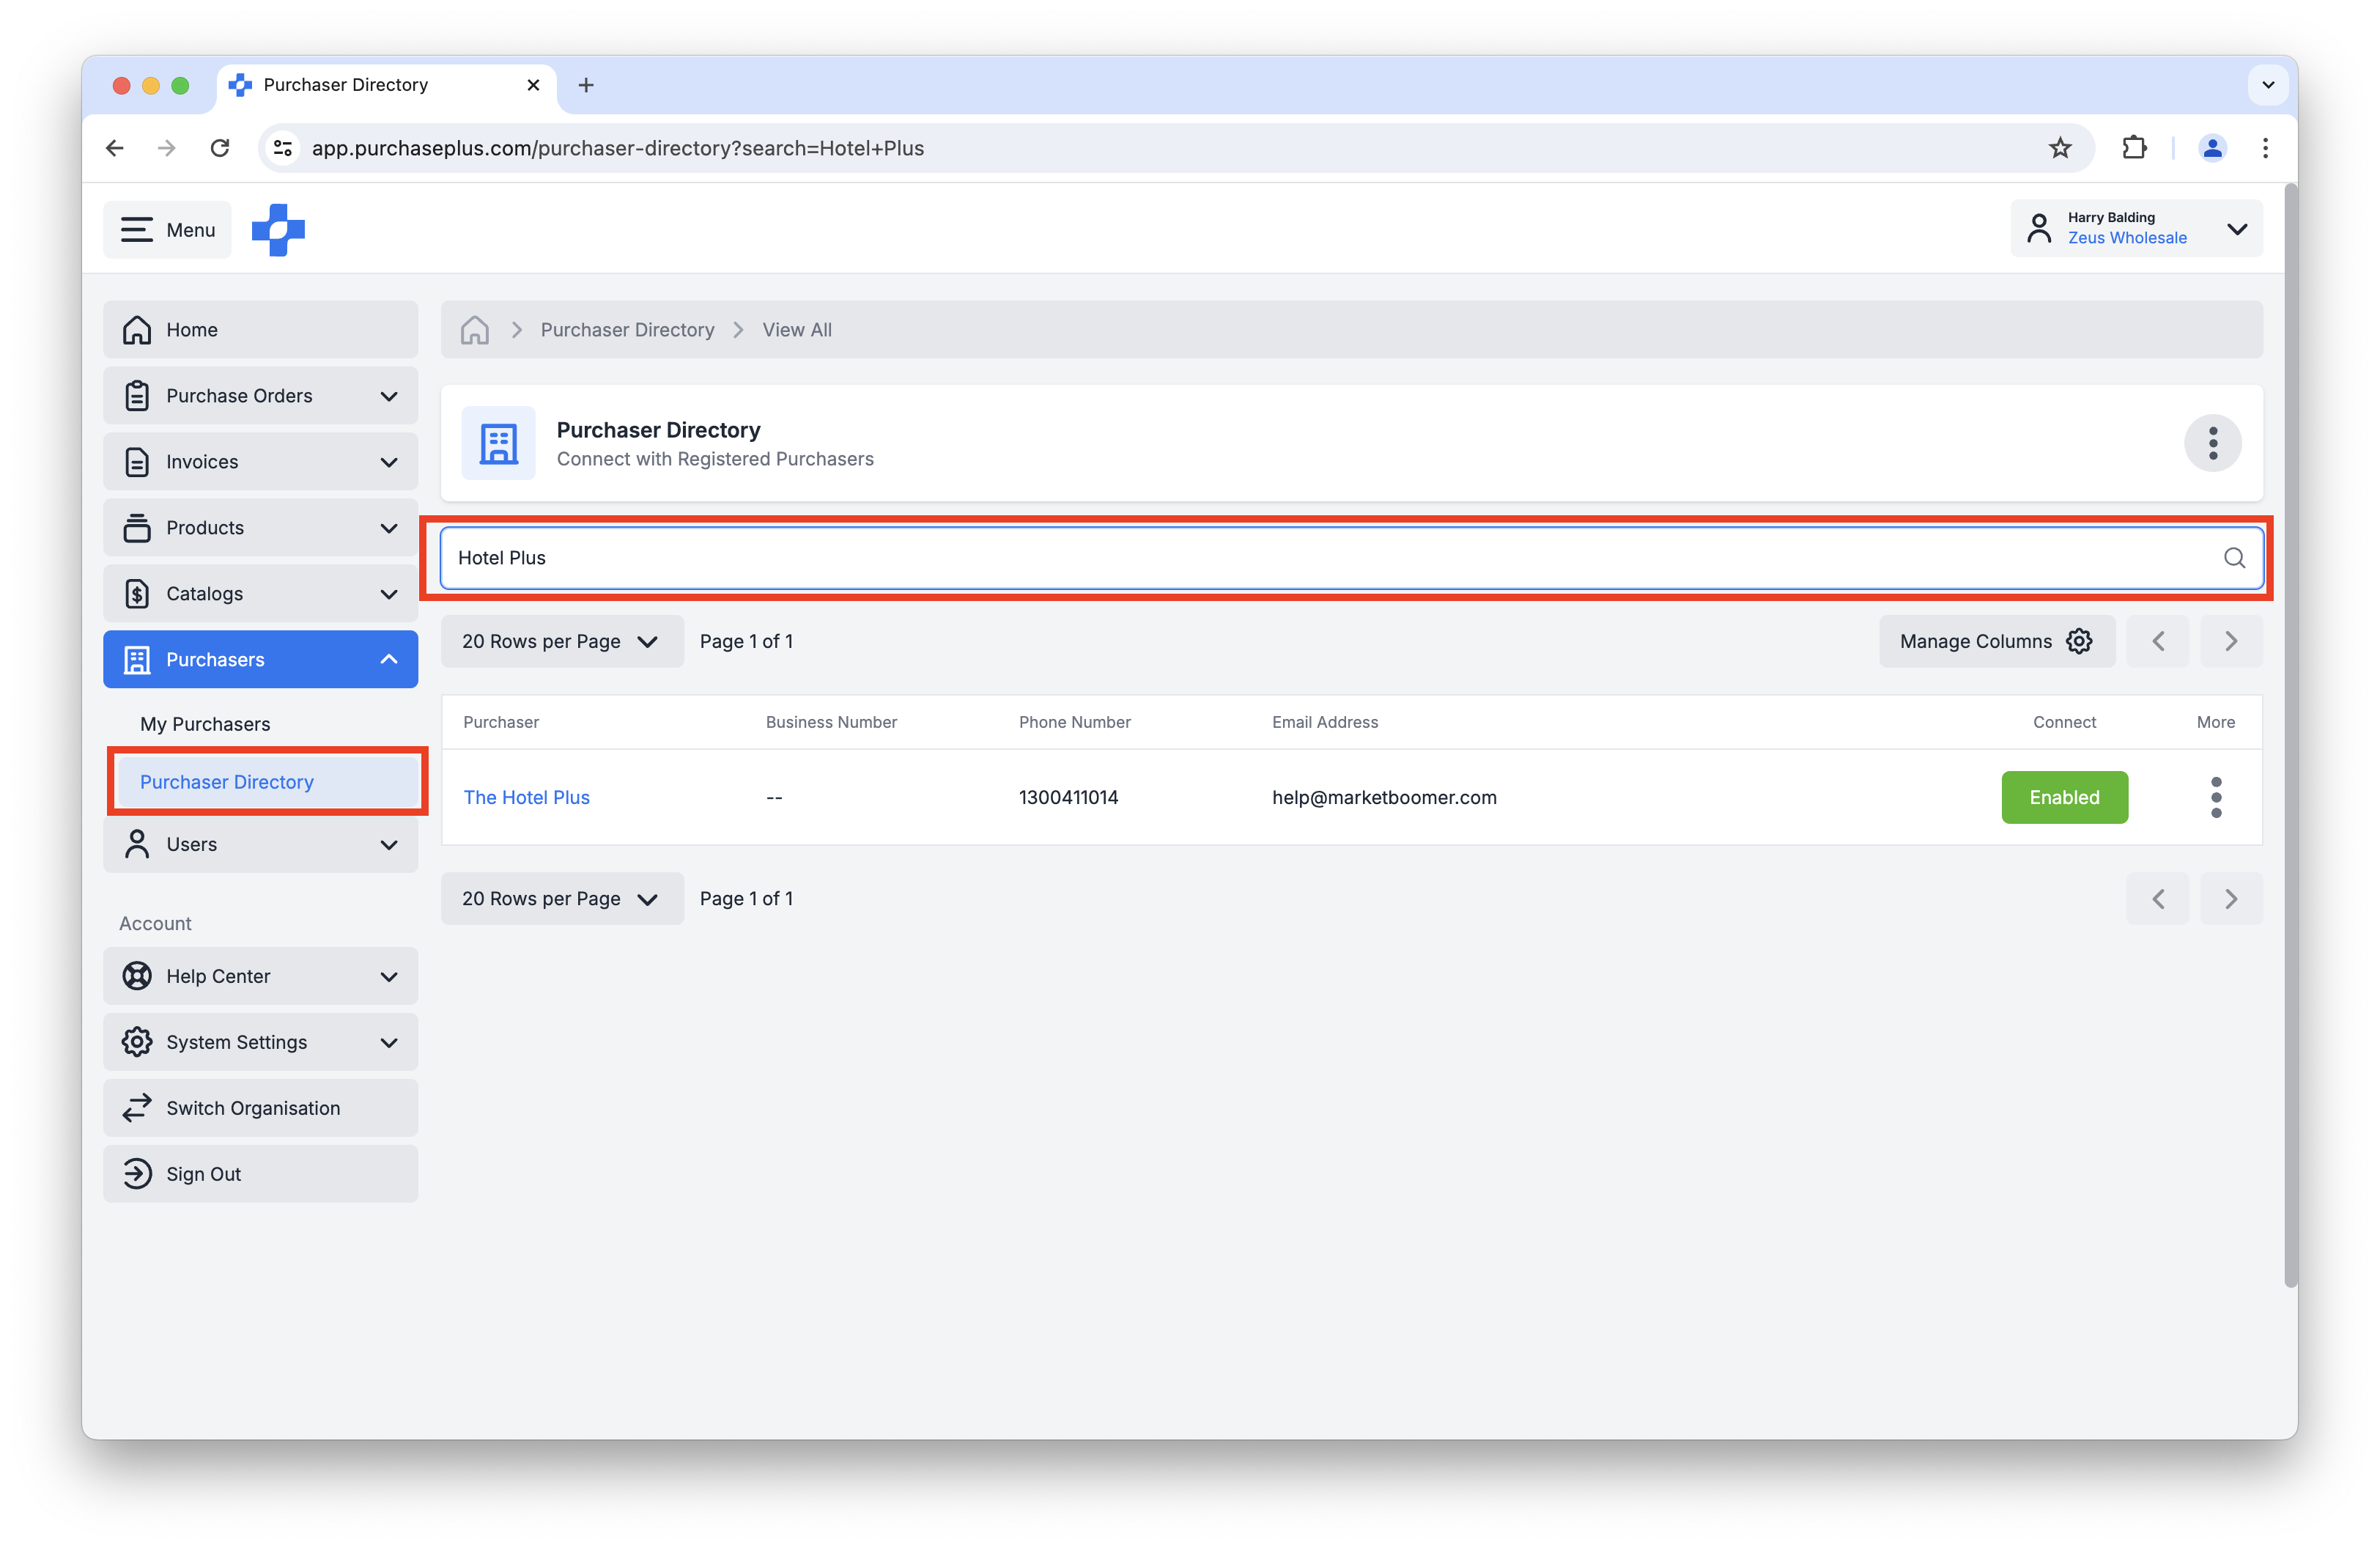The width and height of the screenshot is (2380, 1548).
Task: Click browser back arrow
Action: click(115, 148)
